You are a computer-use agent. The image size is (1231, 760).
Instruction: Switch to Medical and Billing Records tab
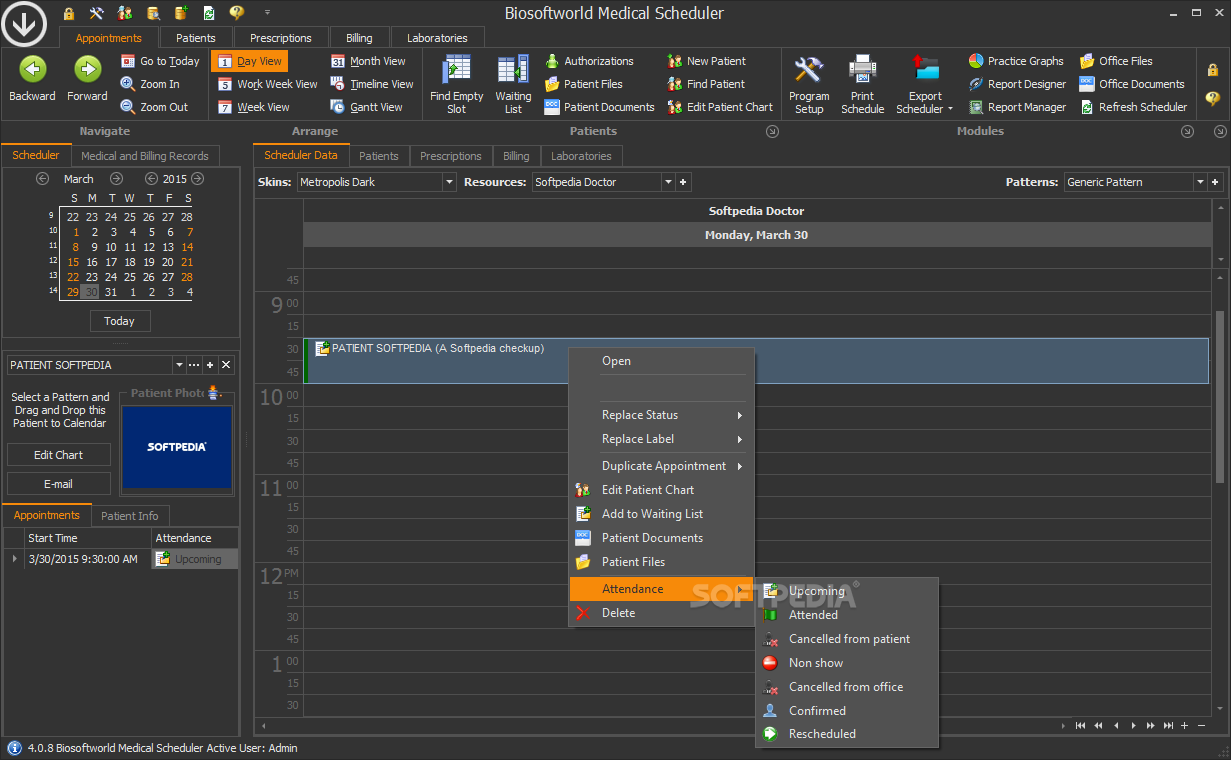(145, 156)
